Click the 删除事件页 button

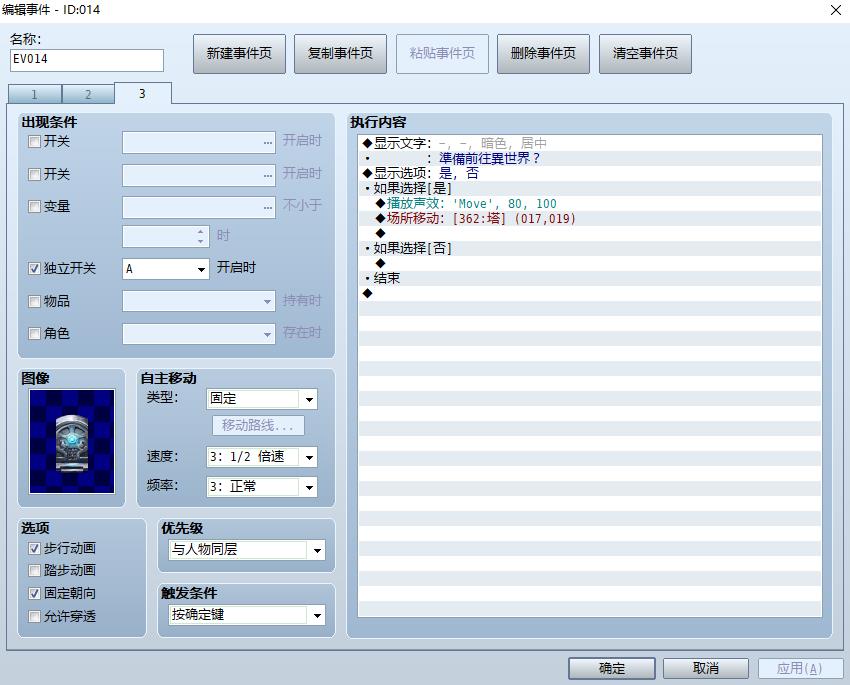543,54
